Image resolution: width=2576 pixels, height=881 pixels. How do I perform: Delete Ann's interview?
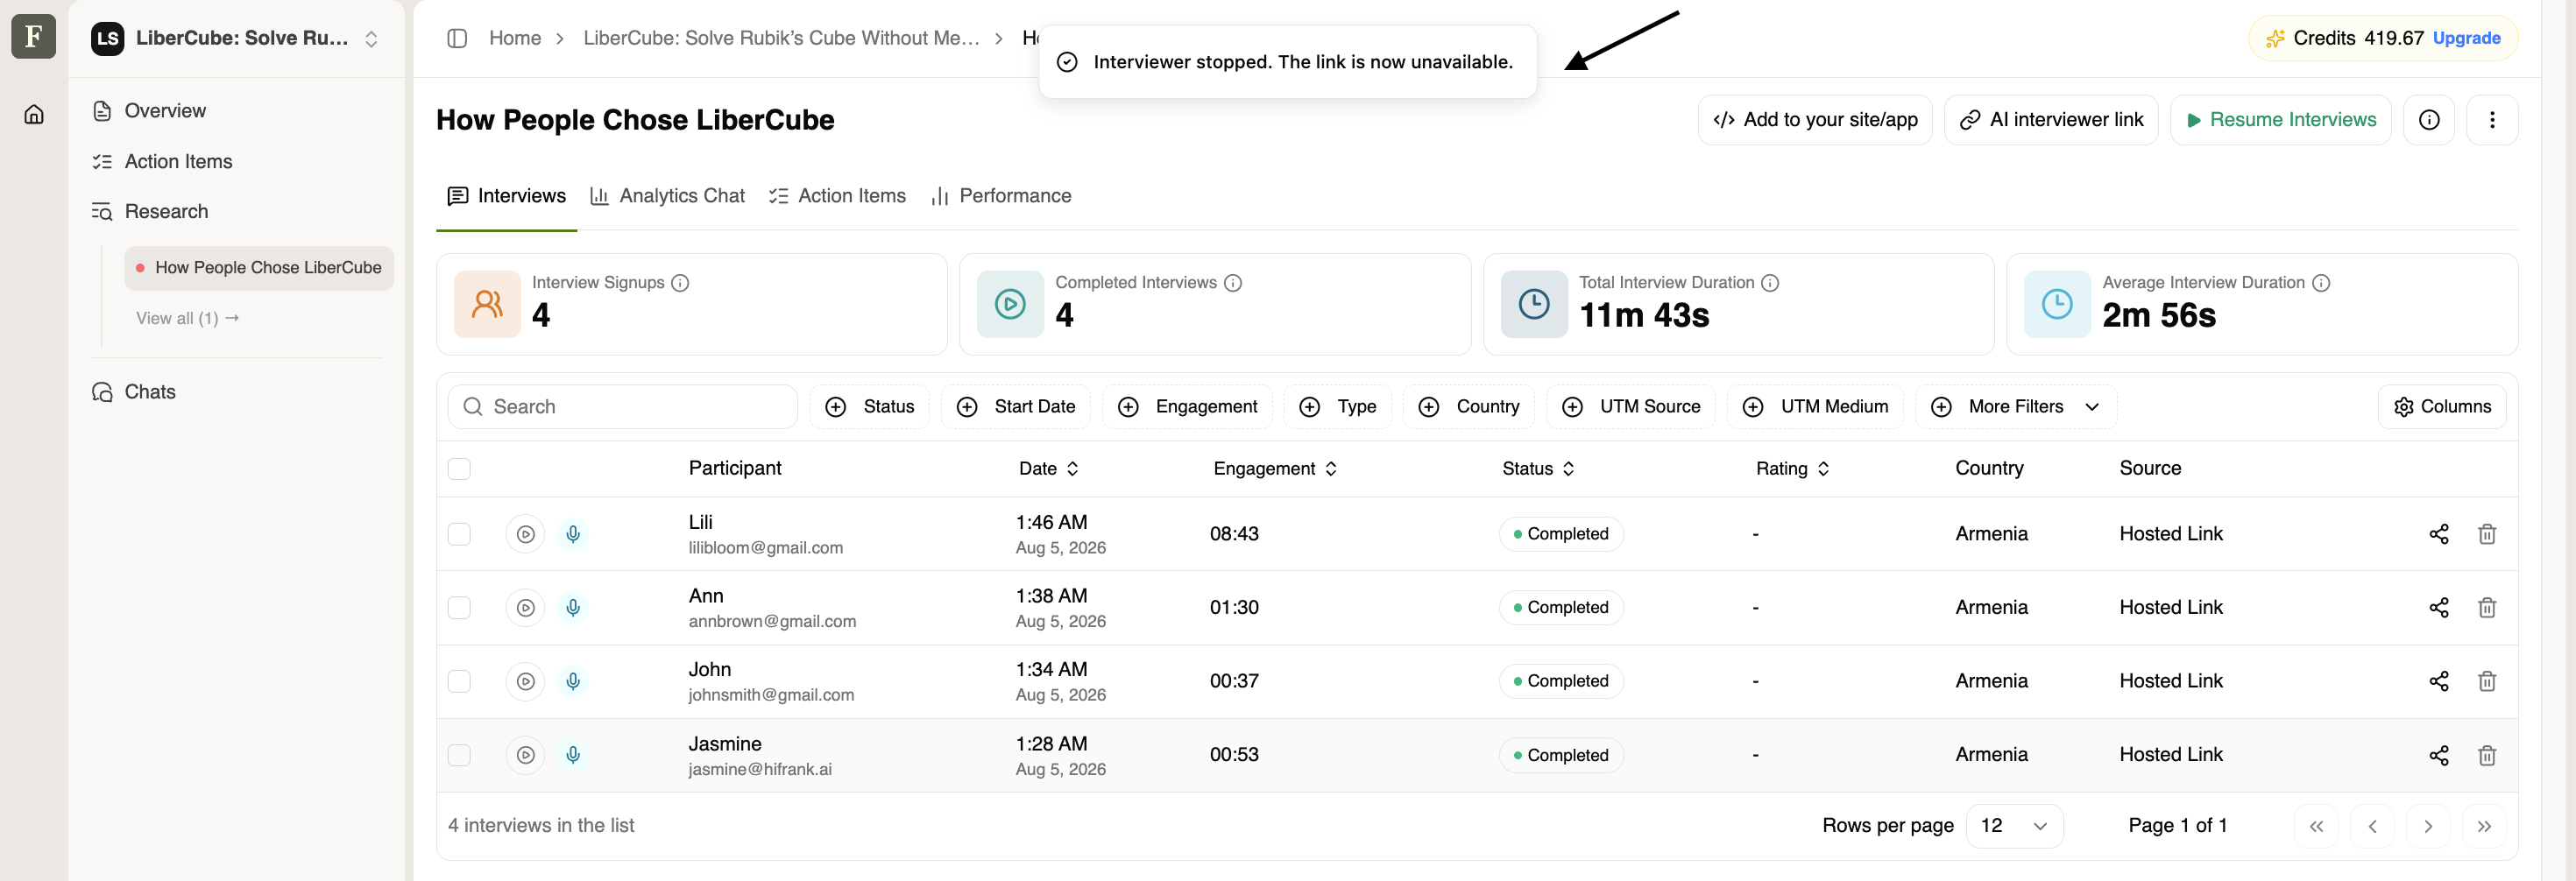point(2487,608)
